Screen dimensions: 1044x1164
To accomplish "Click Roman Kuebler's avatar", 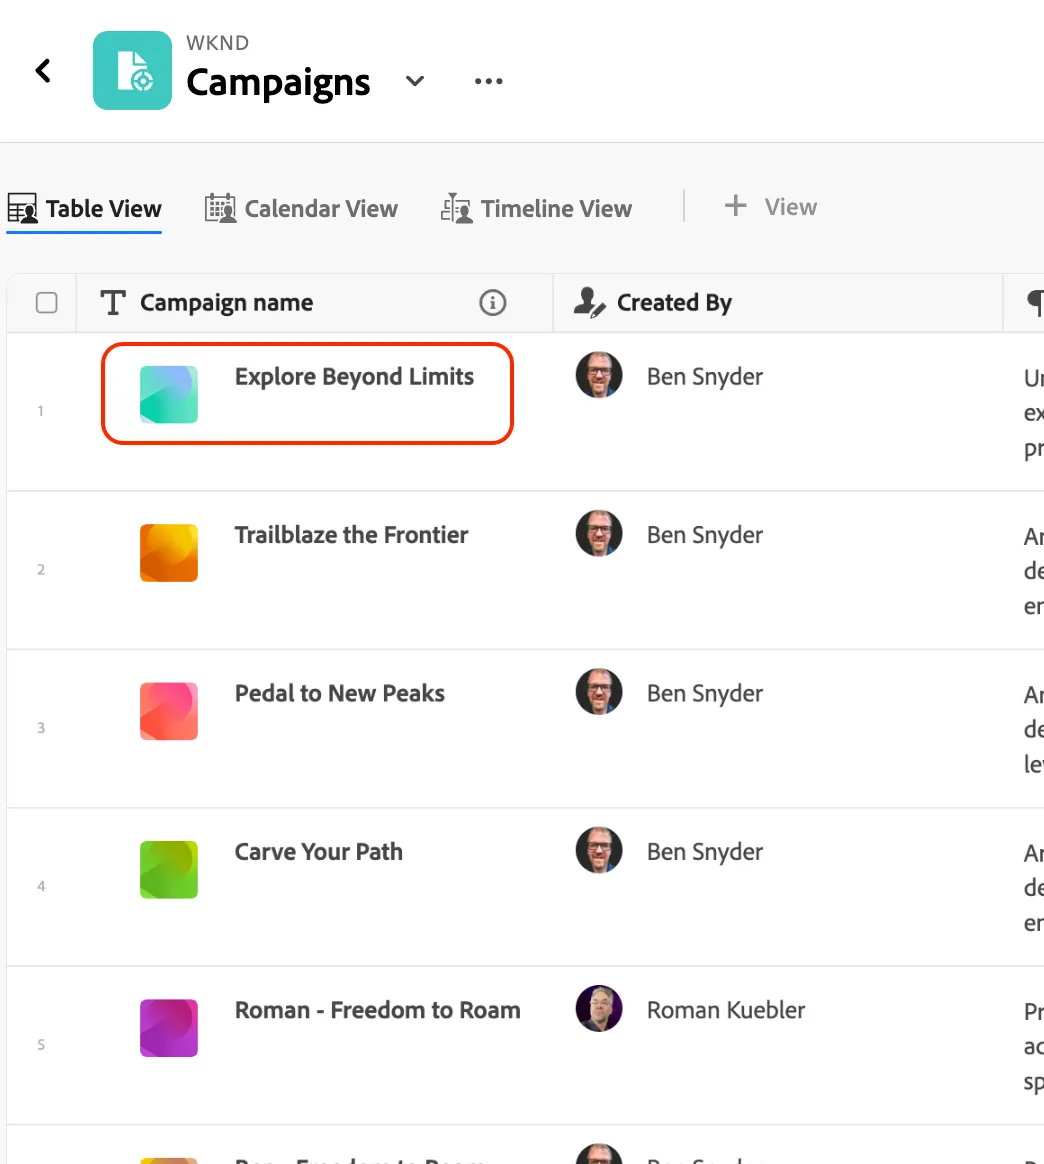I will [598, 1008].
